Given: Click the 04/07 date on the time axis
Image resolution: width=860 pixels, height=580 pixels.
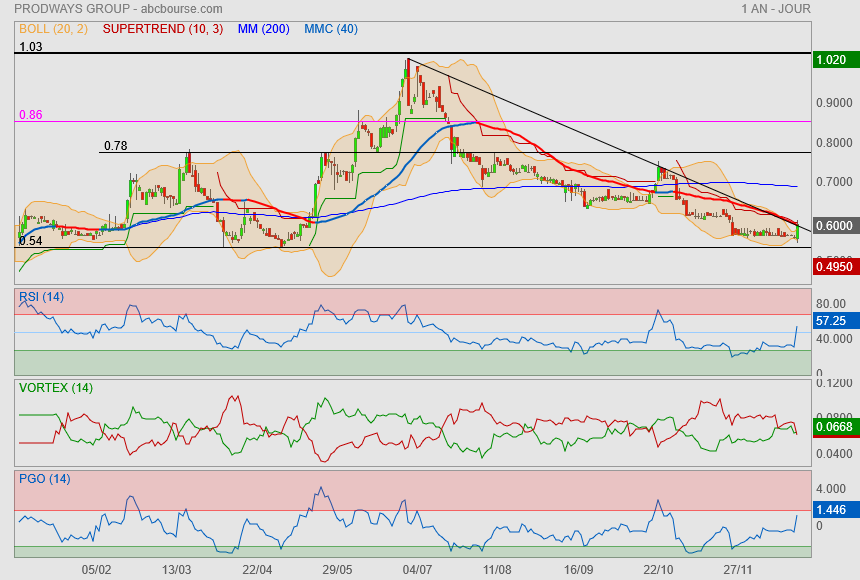Looking at the screenshot, I should coord(417,569).
